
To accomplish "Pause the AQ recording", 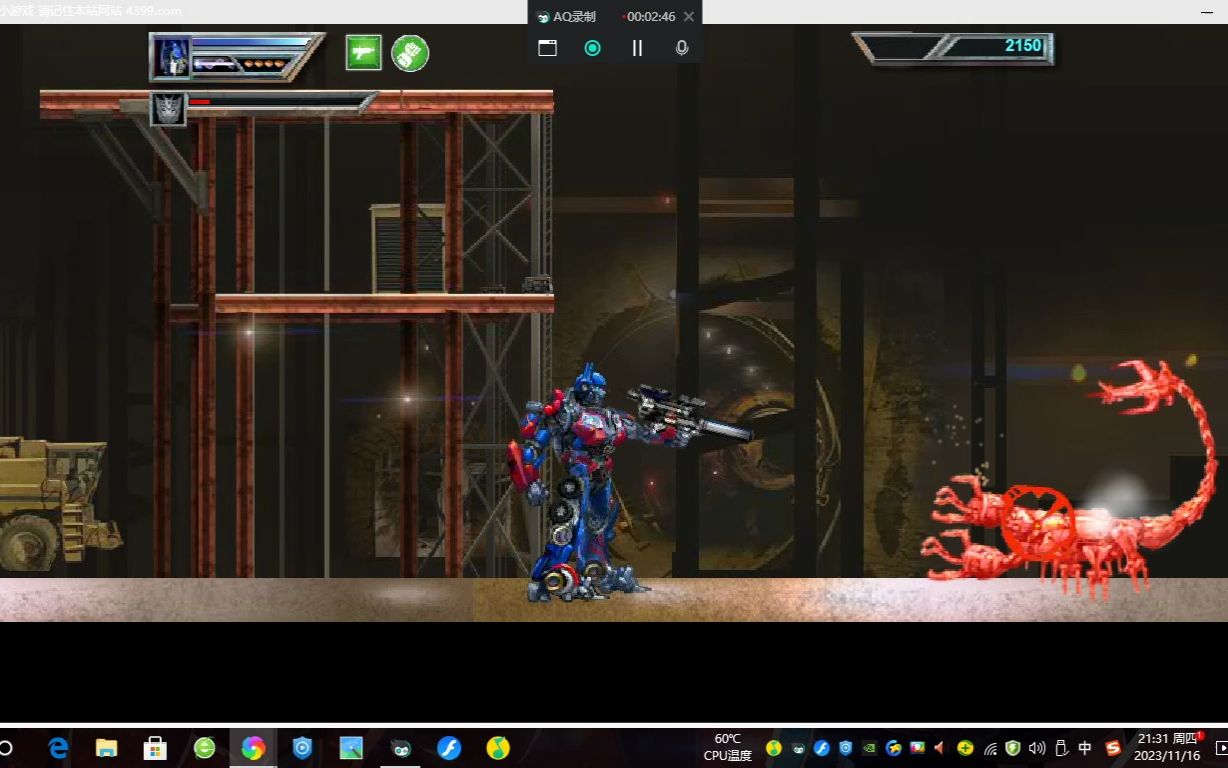I will 637,47.
